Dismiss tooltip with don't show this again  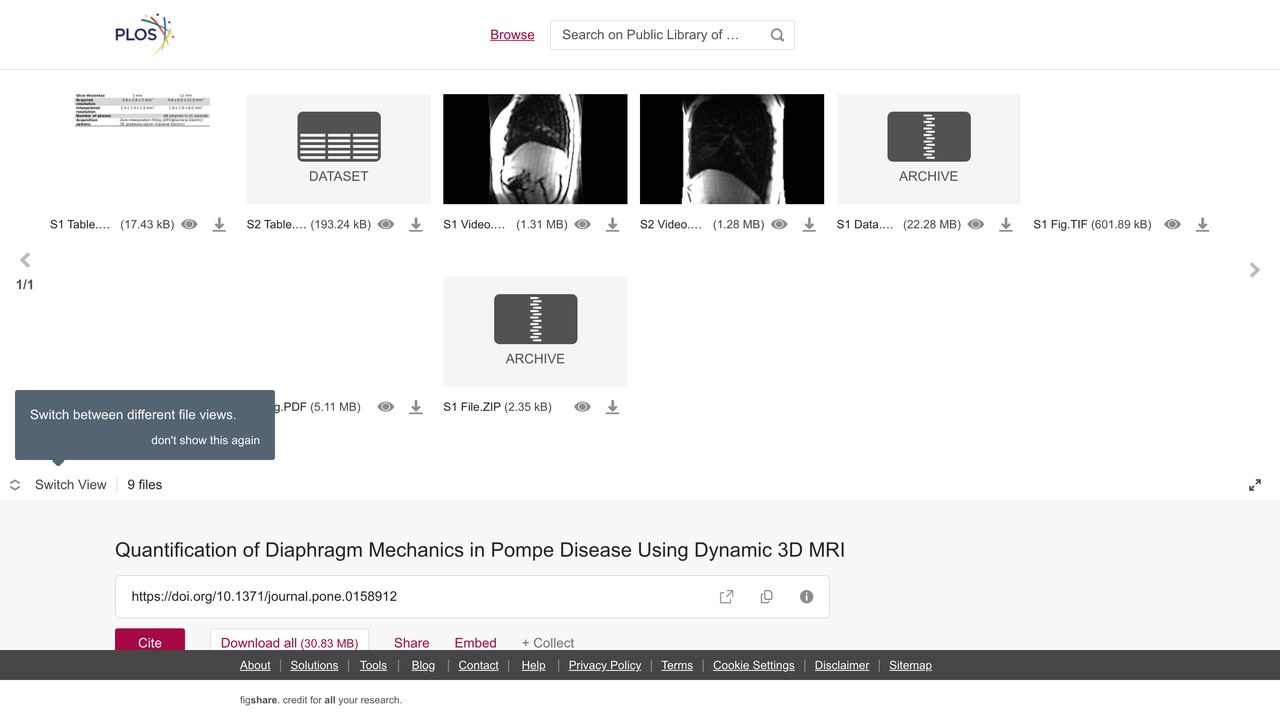coord(205,440)
